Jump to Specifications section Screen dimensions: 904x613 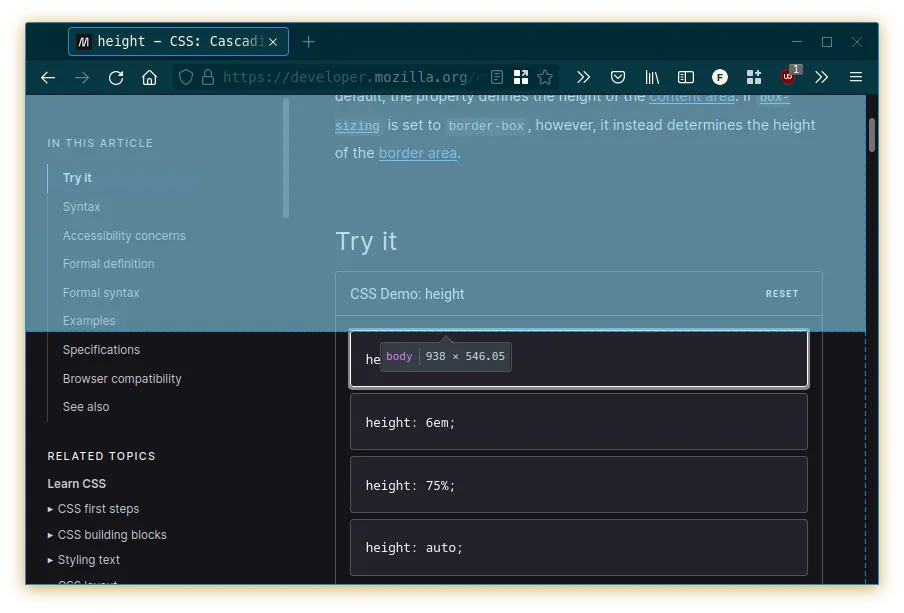[x=101, y=350]
